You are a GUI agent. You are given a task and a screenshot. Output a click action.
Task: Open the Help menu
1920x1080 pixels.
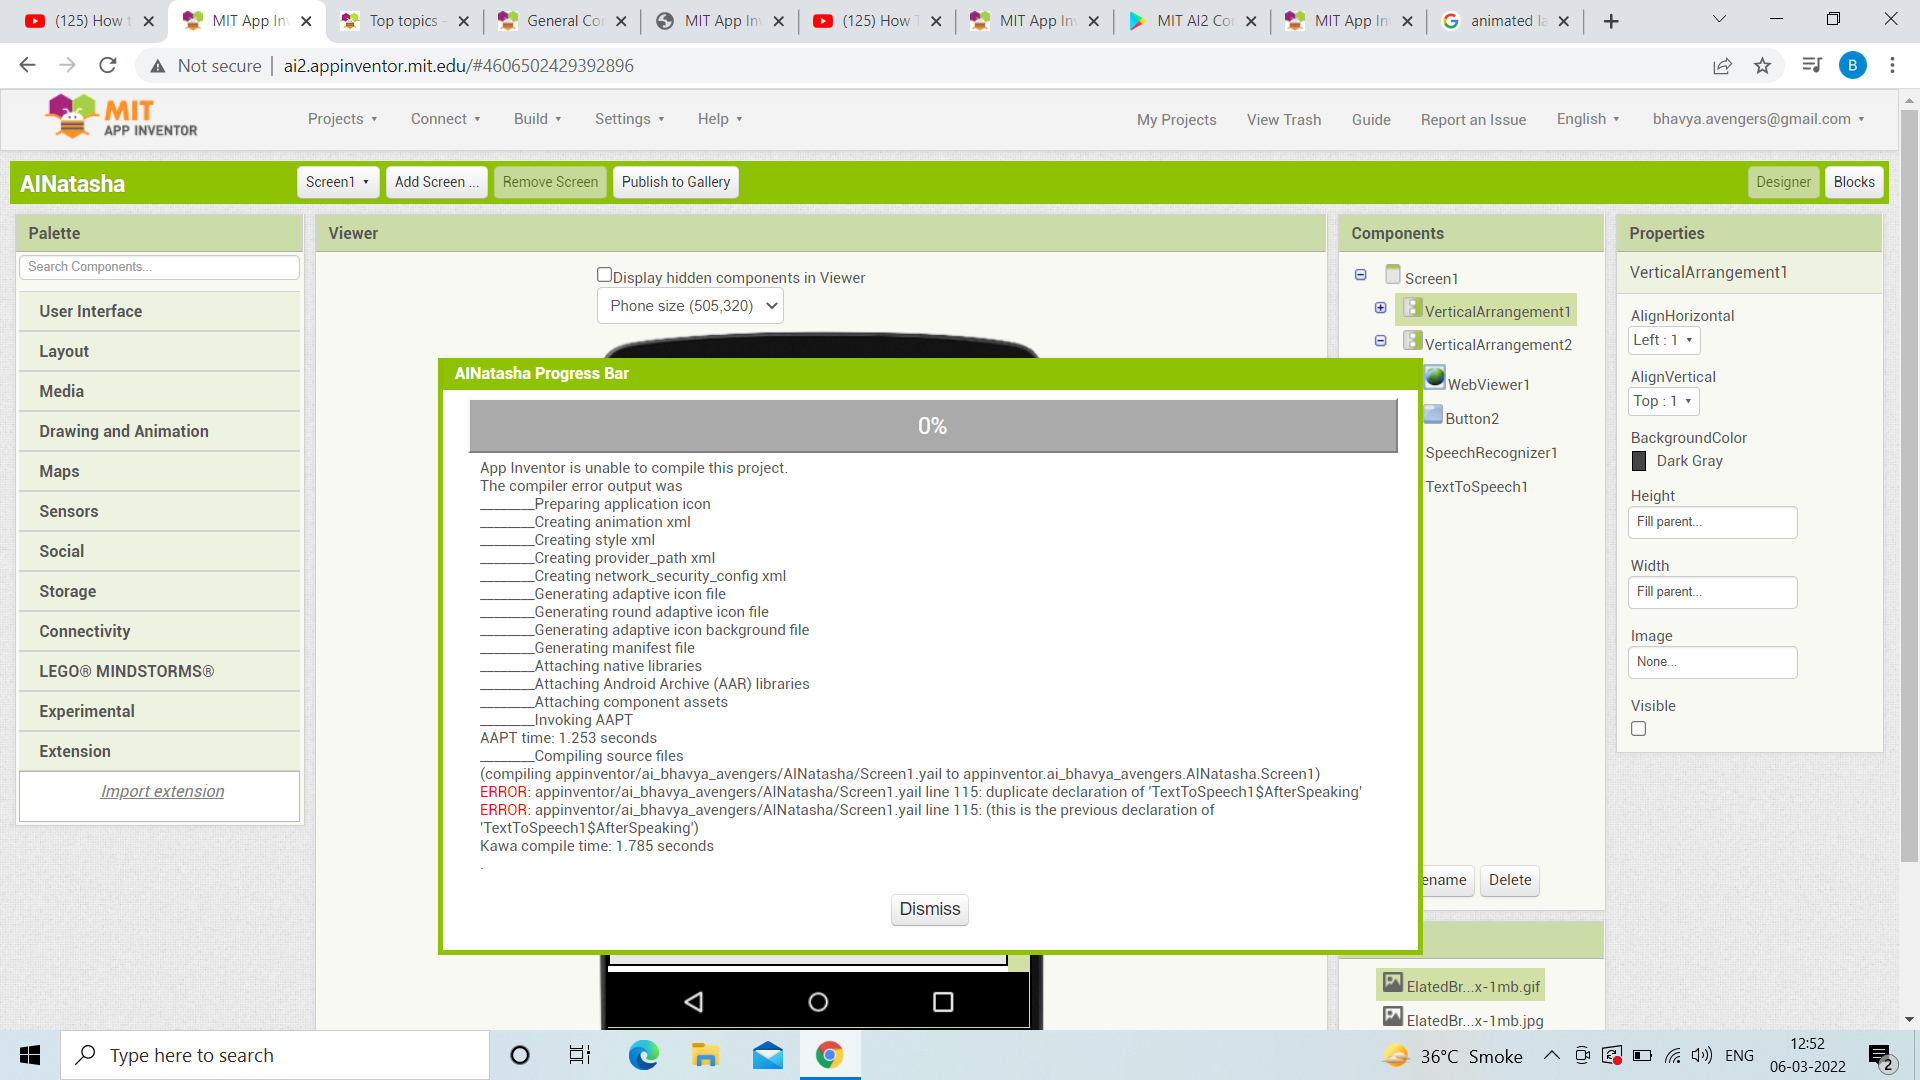point(720,119)
